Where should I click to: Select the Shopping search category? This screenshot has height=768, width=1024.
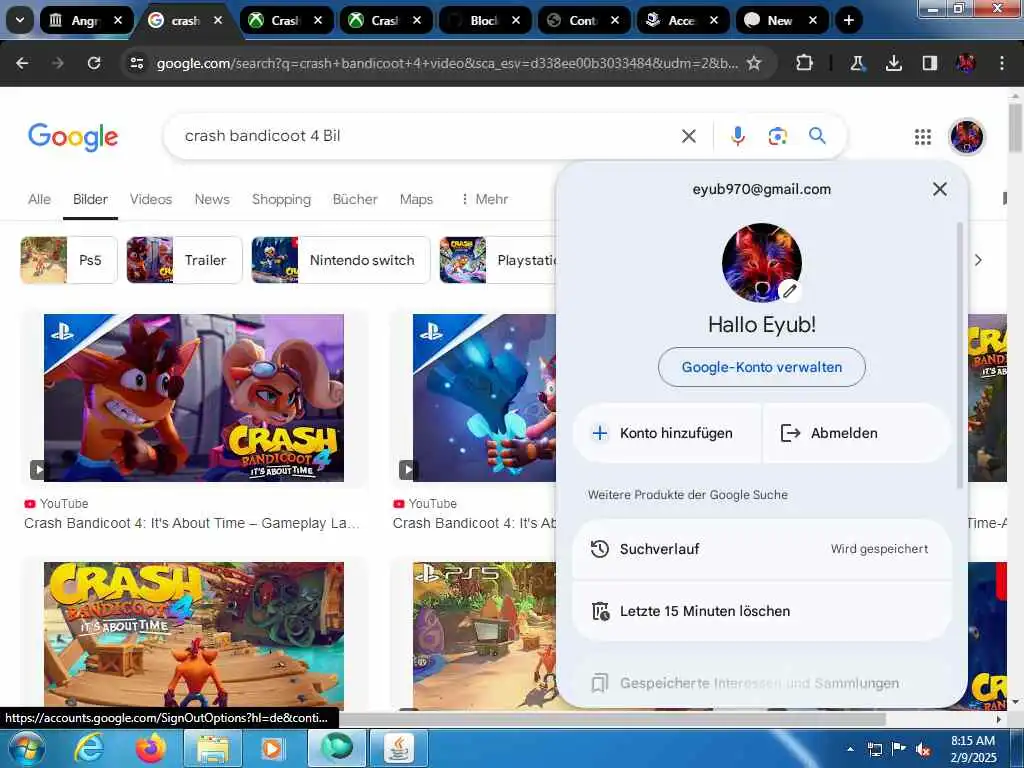coord(281,199)
